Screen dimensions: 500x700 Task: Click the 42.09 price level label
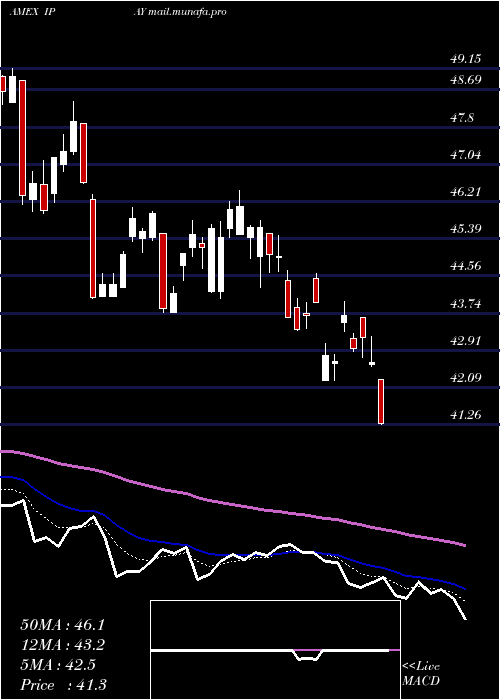point(465,378)
